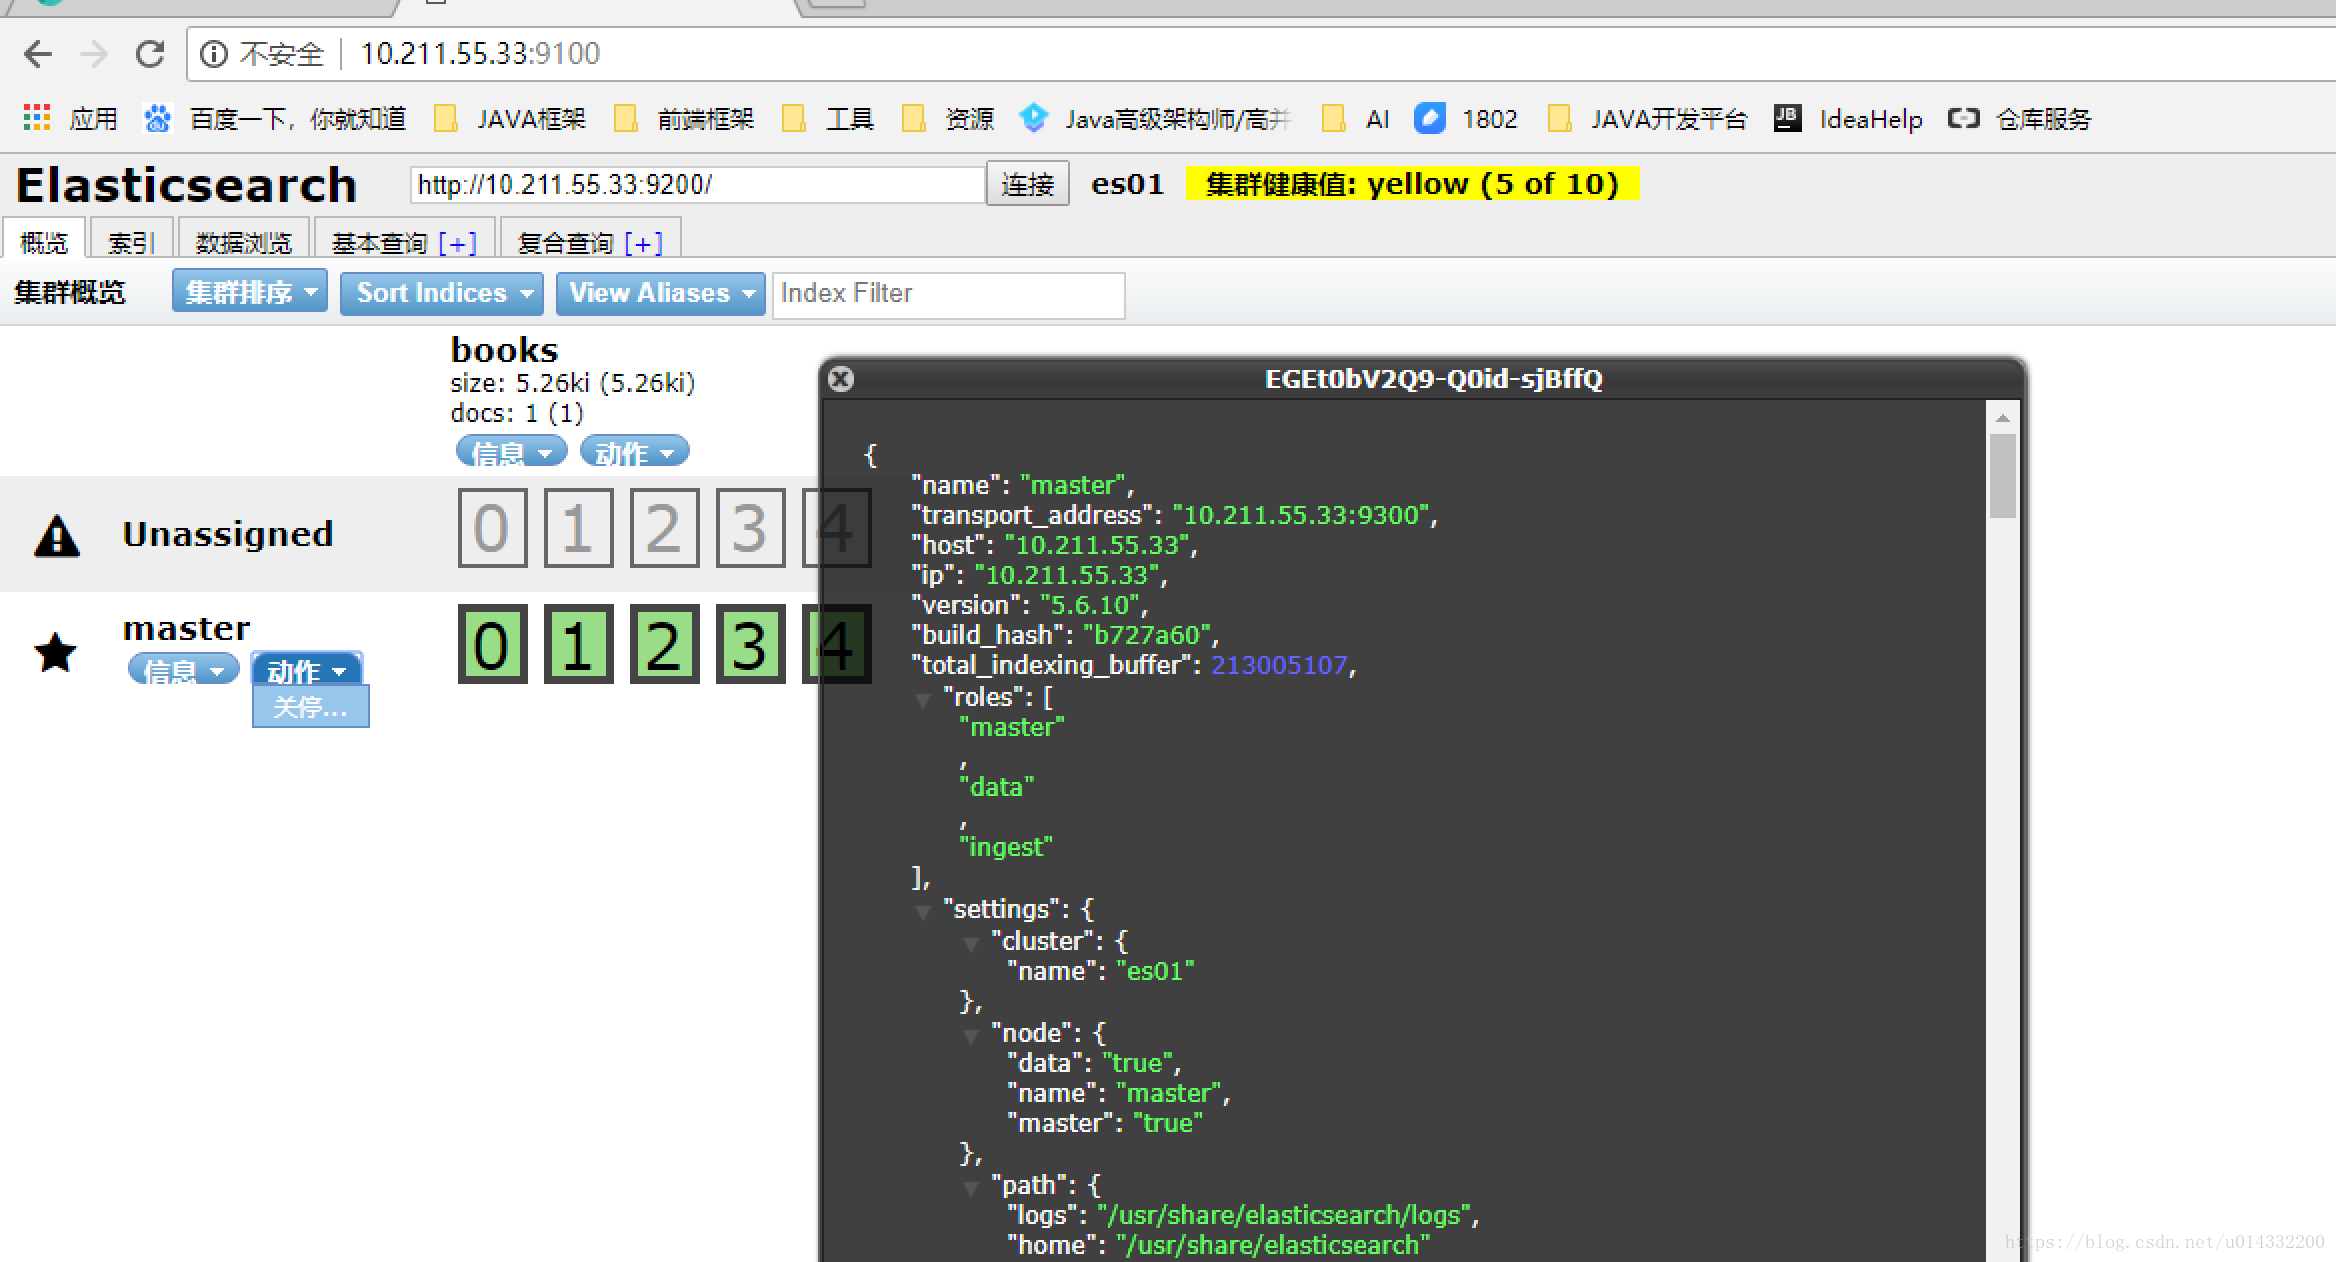
Task: Click the build_hash value "b727a60"
Action: 1147,635
